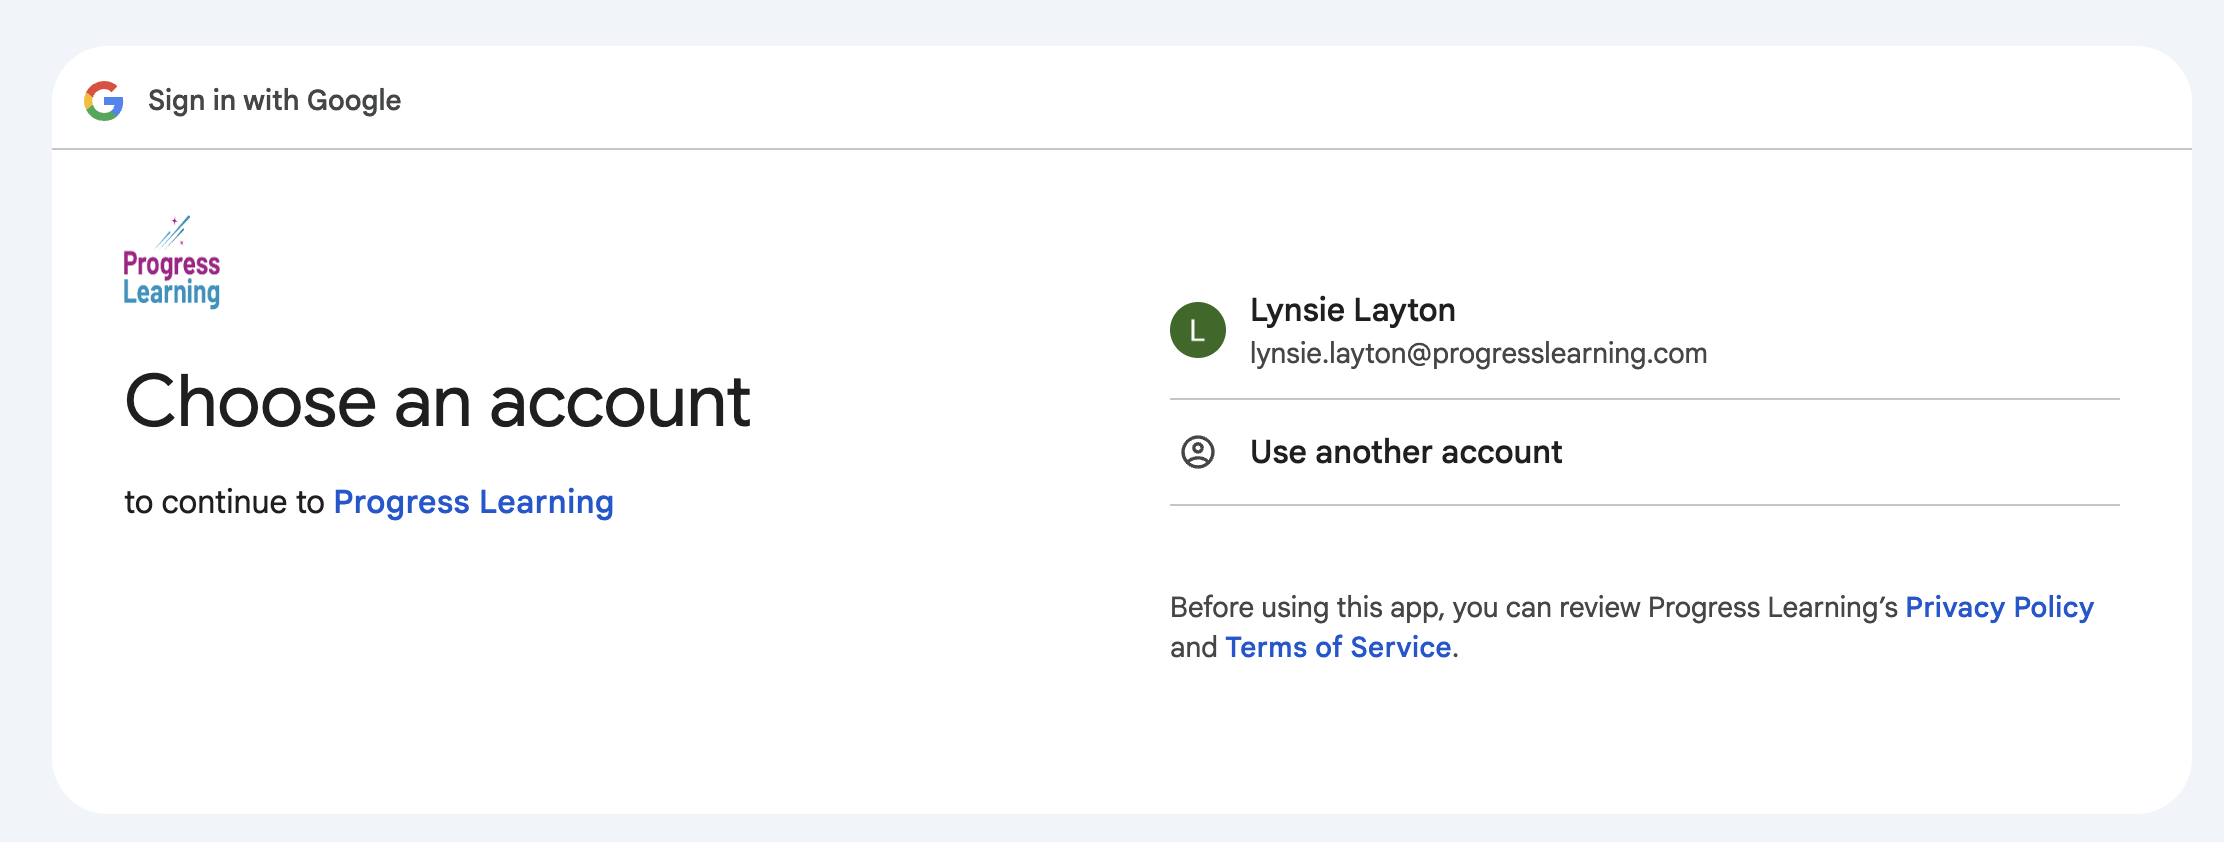This screenshot has width=2224, height=842.
Task: Click the Google logo icon
Action: click(104, 101)
